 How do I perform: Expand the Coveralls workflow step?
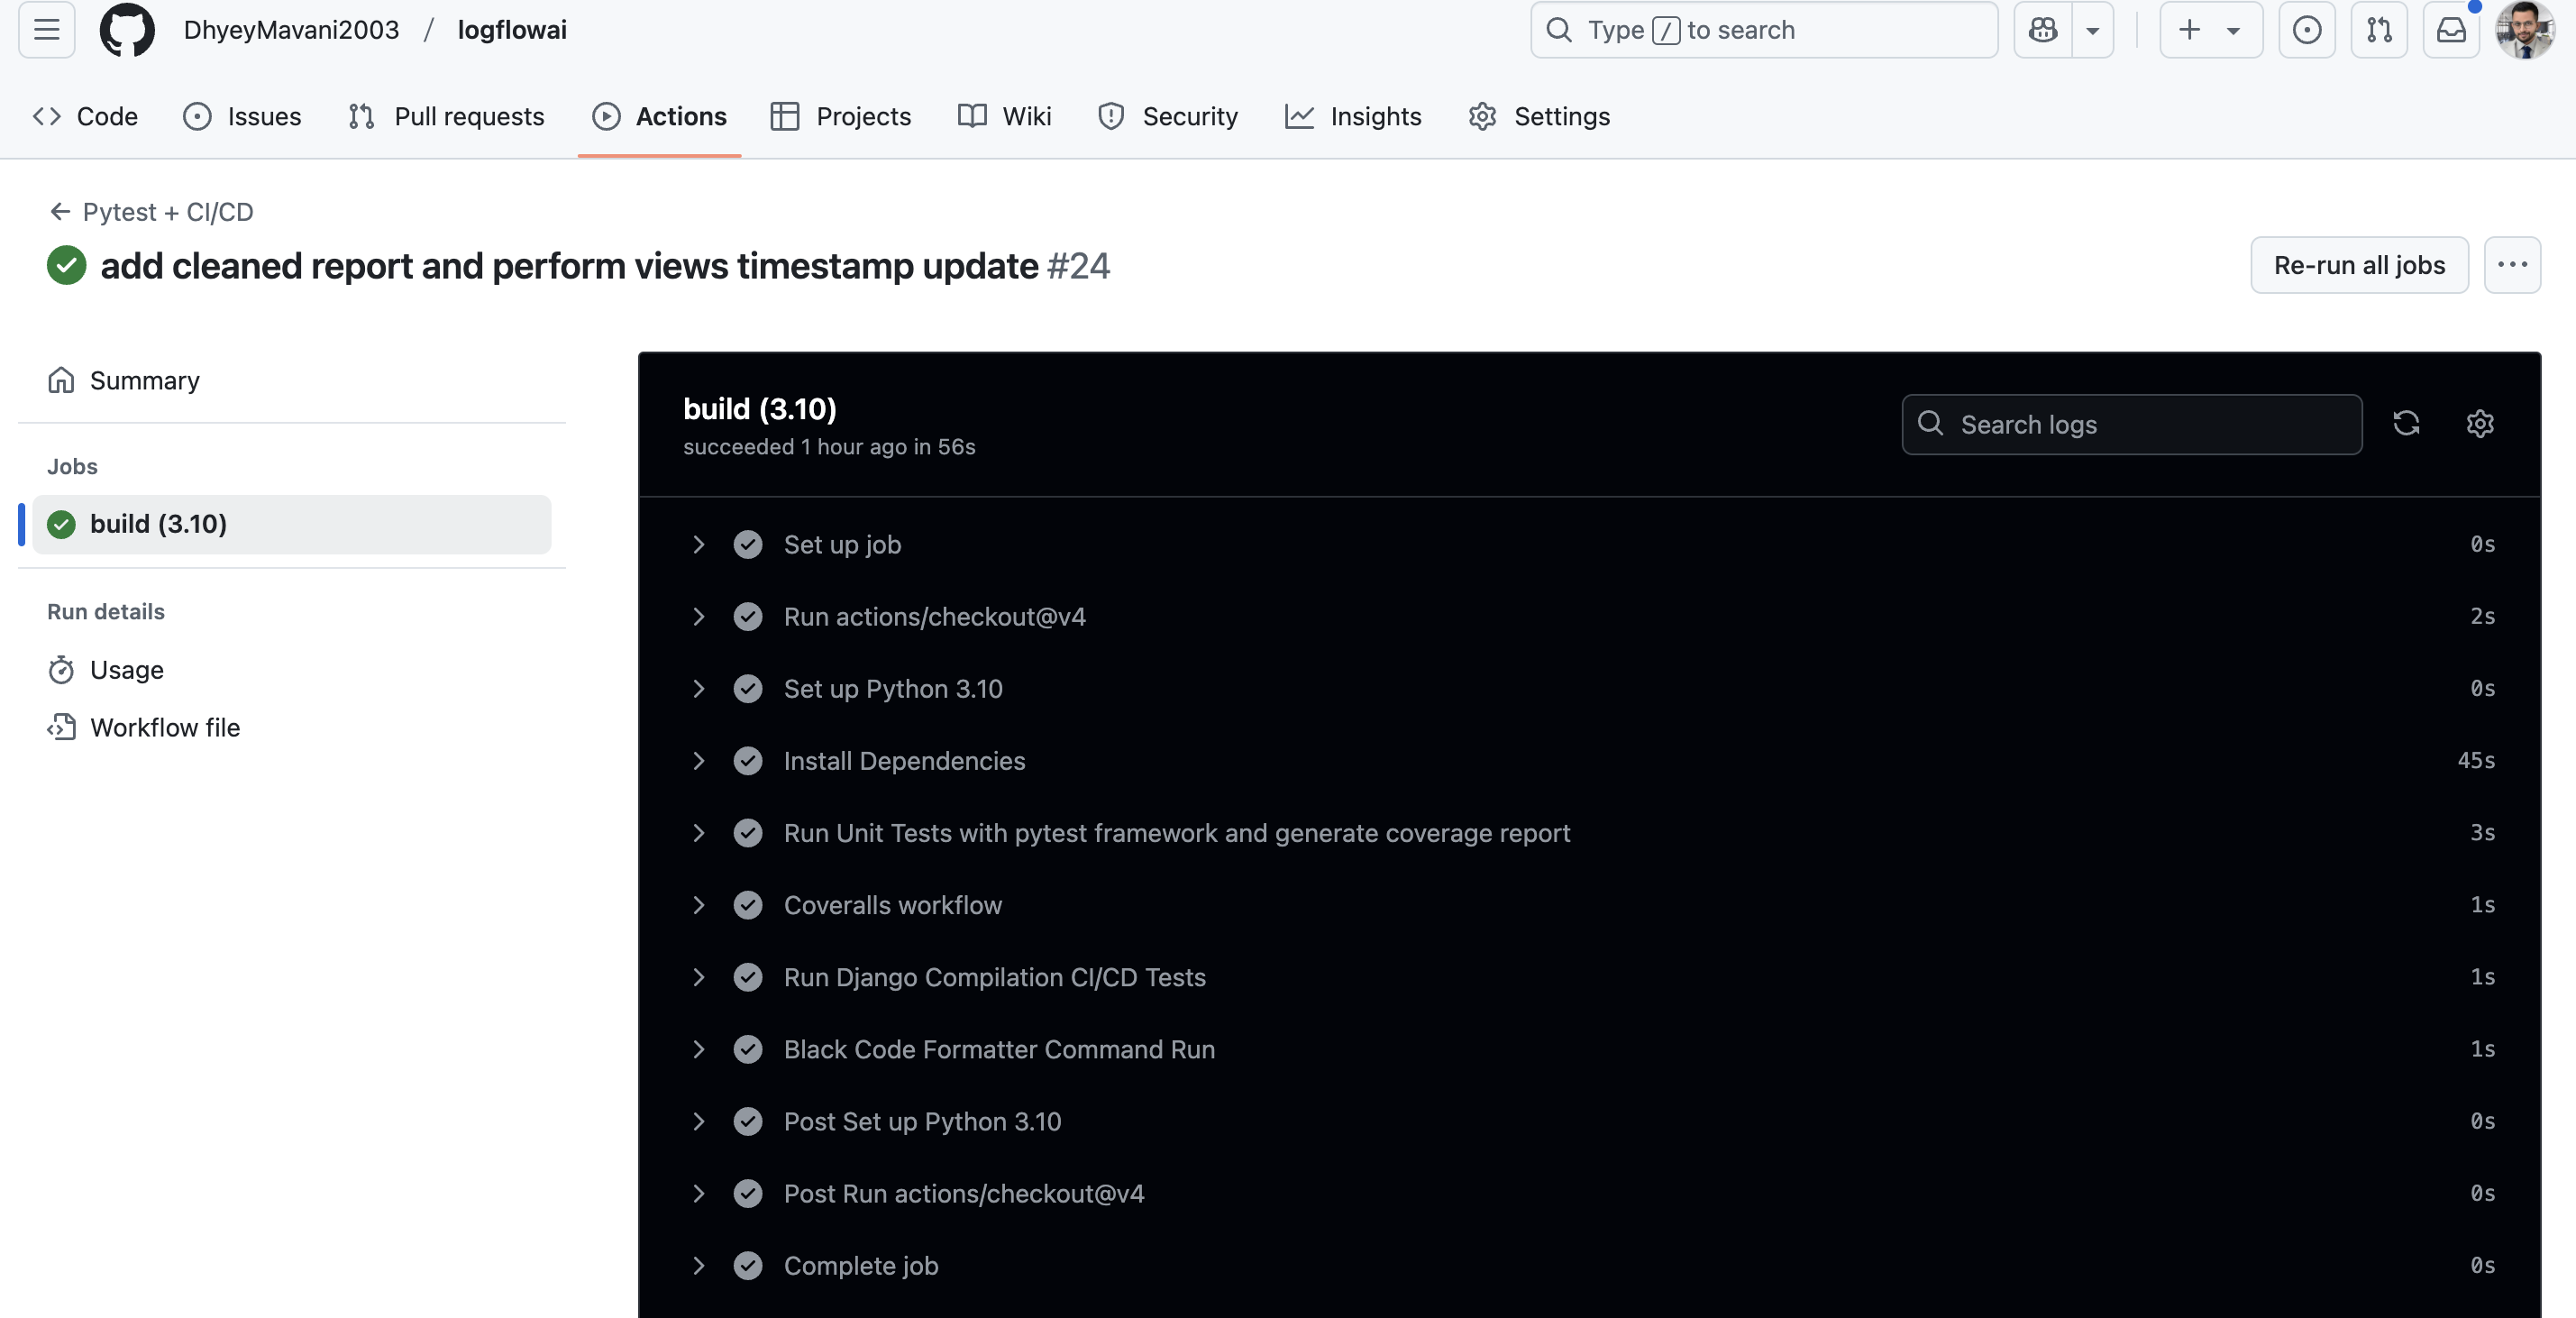pyautogui.click(x=699, y=905)
